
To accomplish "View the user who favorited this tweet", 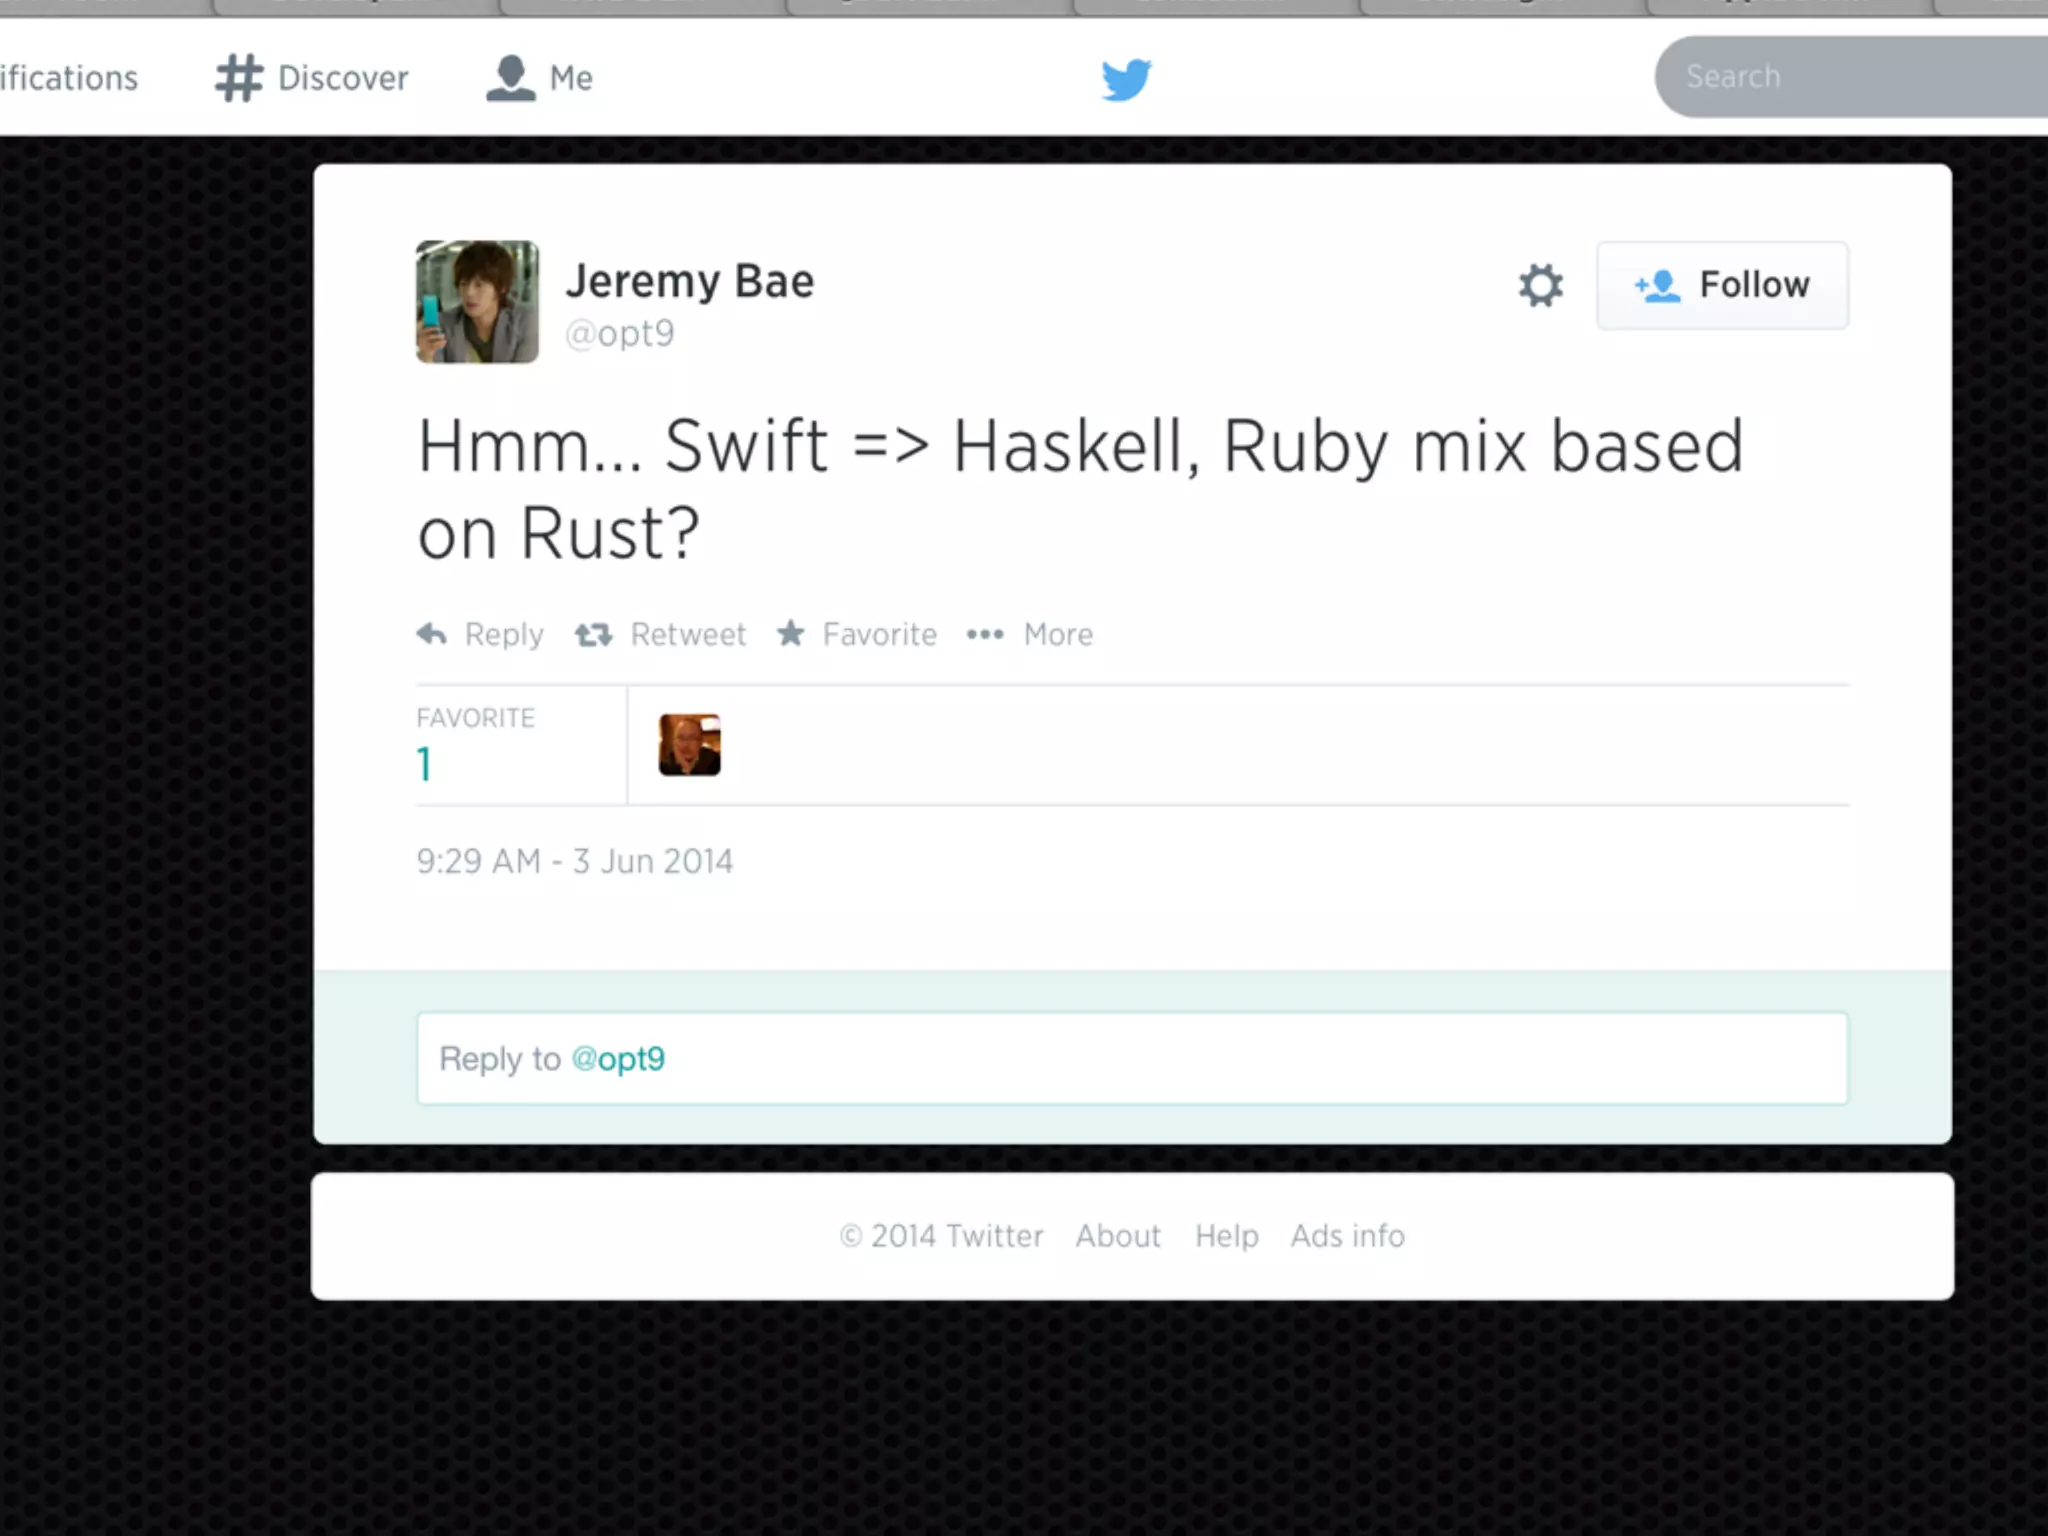I will tap(689, 745).
